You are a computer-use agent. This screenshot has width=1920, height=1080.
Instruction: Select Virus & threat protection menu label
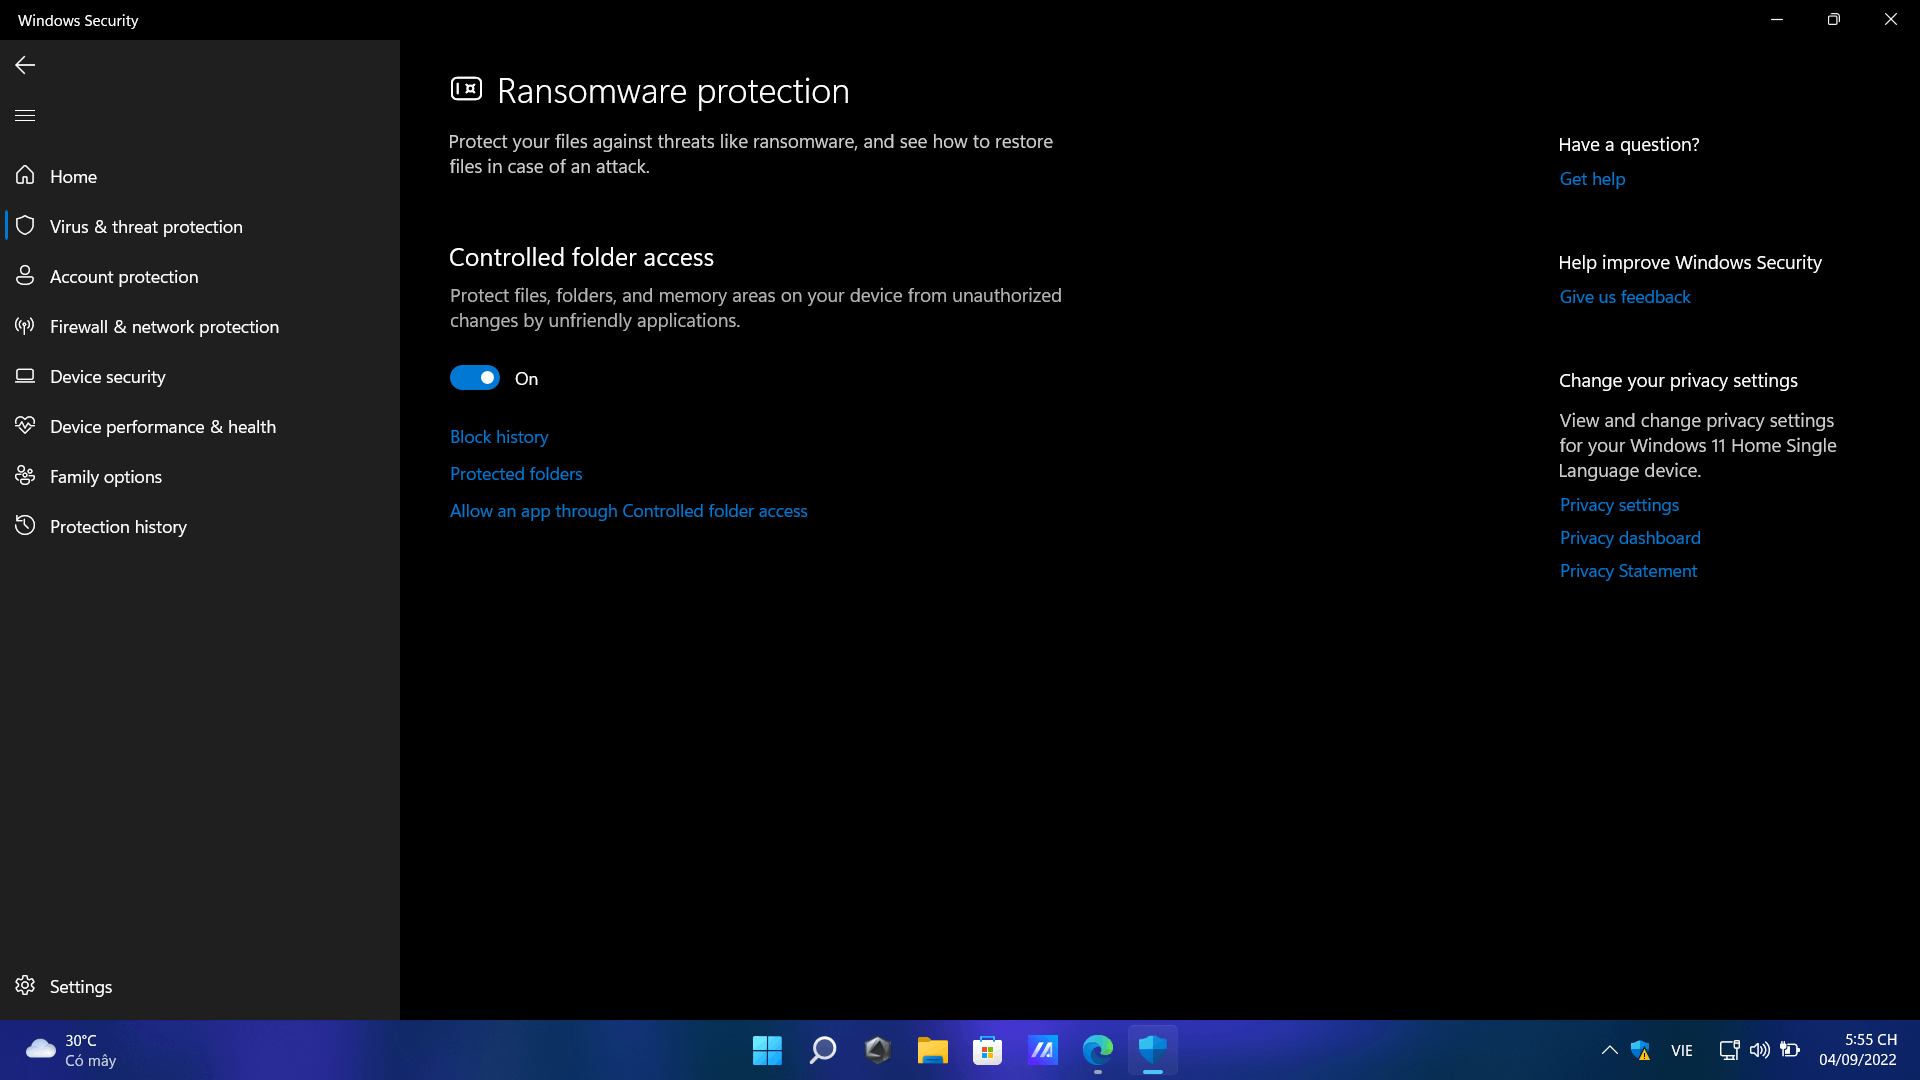point(146,227)
